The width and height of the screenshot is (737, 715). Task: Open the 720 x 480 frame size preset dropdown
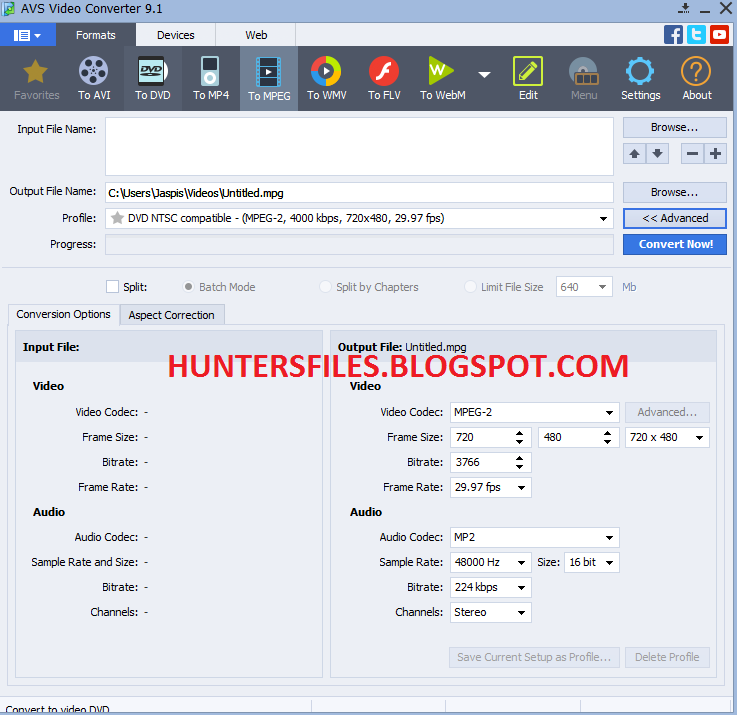click(x=667, y=438)
